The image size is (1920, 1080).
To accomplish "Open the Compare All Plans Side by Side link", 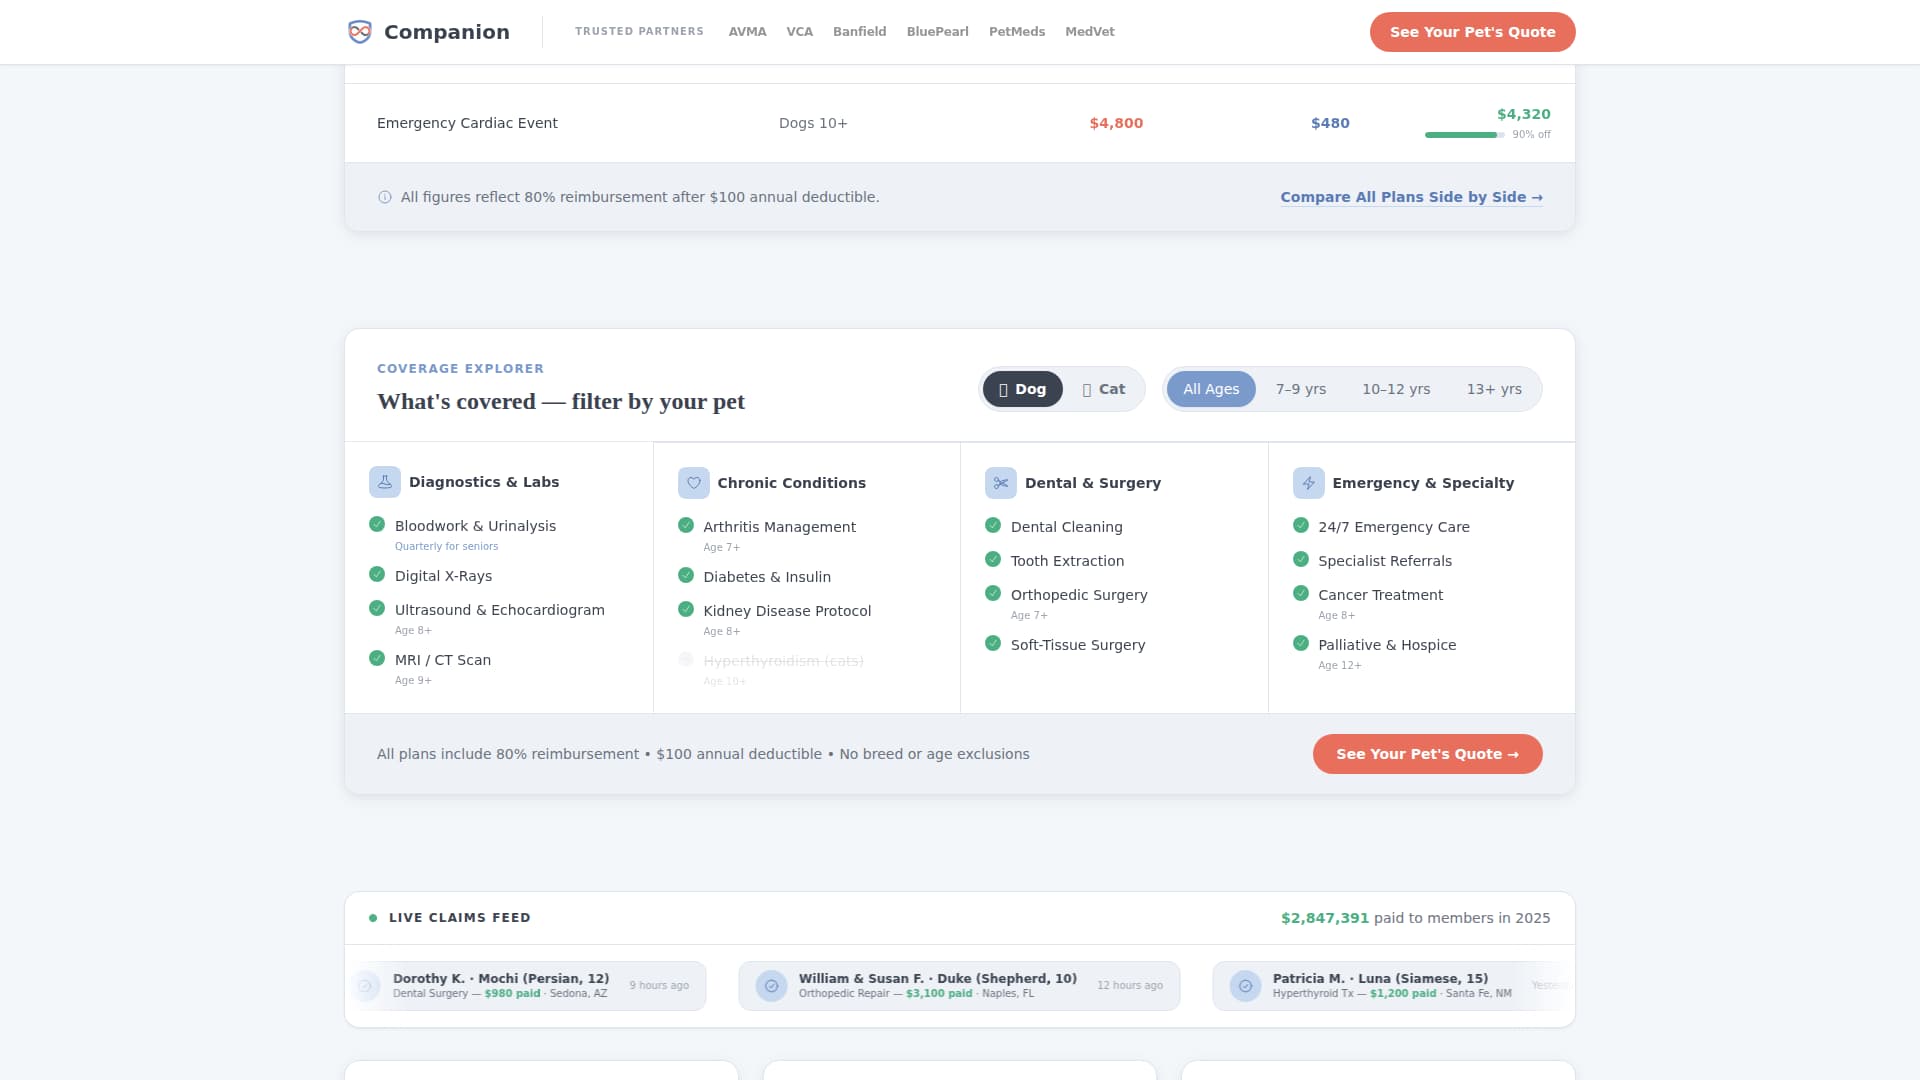I will point(1411,197).
